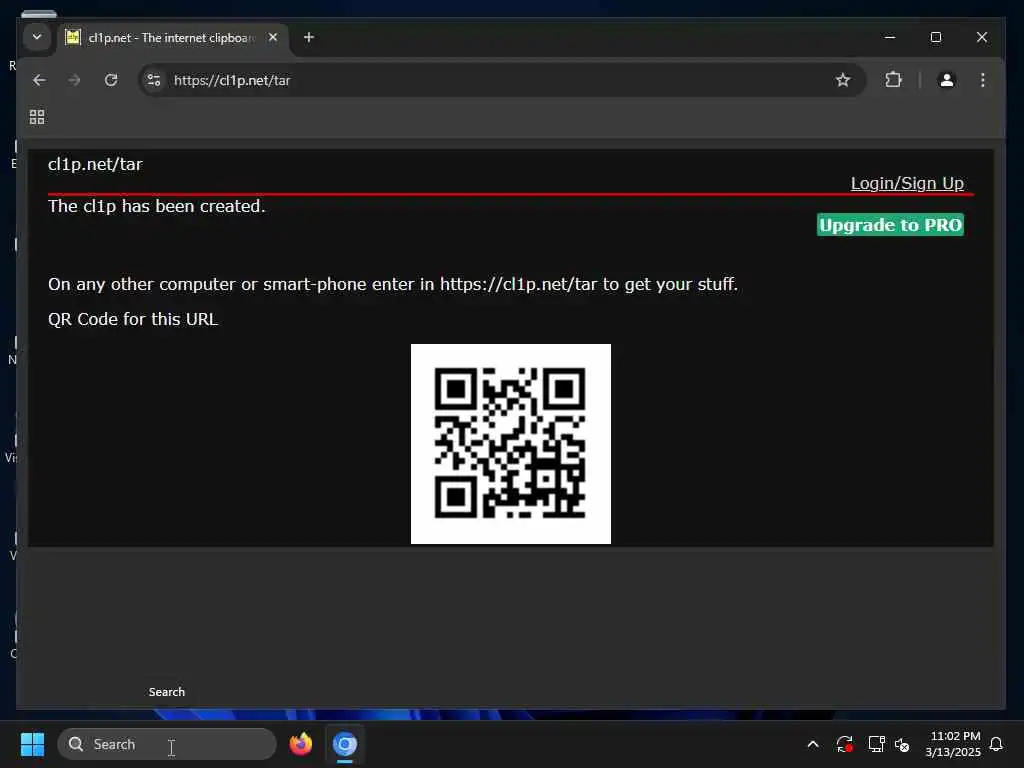The image size is (1024, 768).
Task: Open the Windows Start menu
Action: 33,744
